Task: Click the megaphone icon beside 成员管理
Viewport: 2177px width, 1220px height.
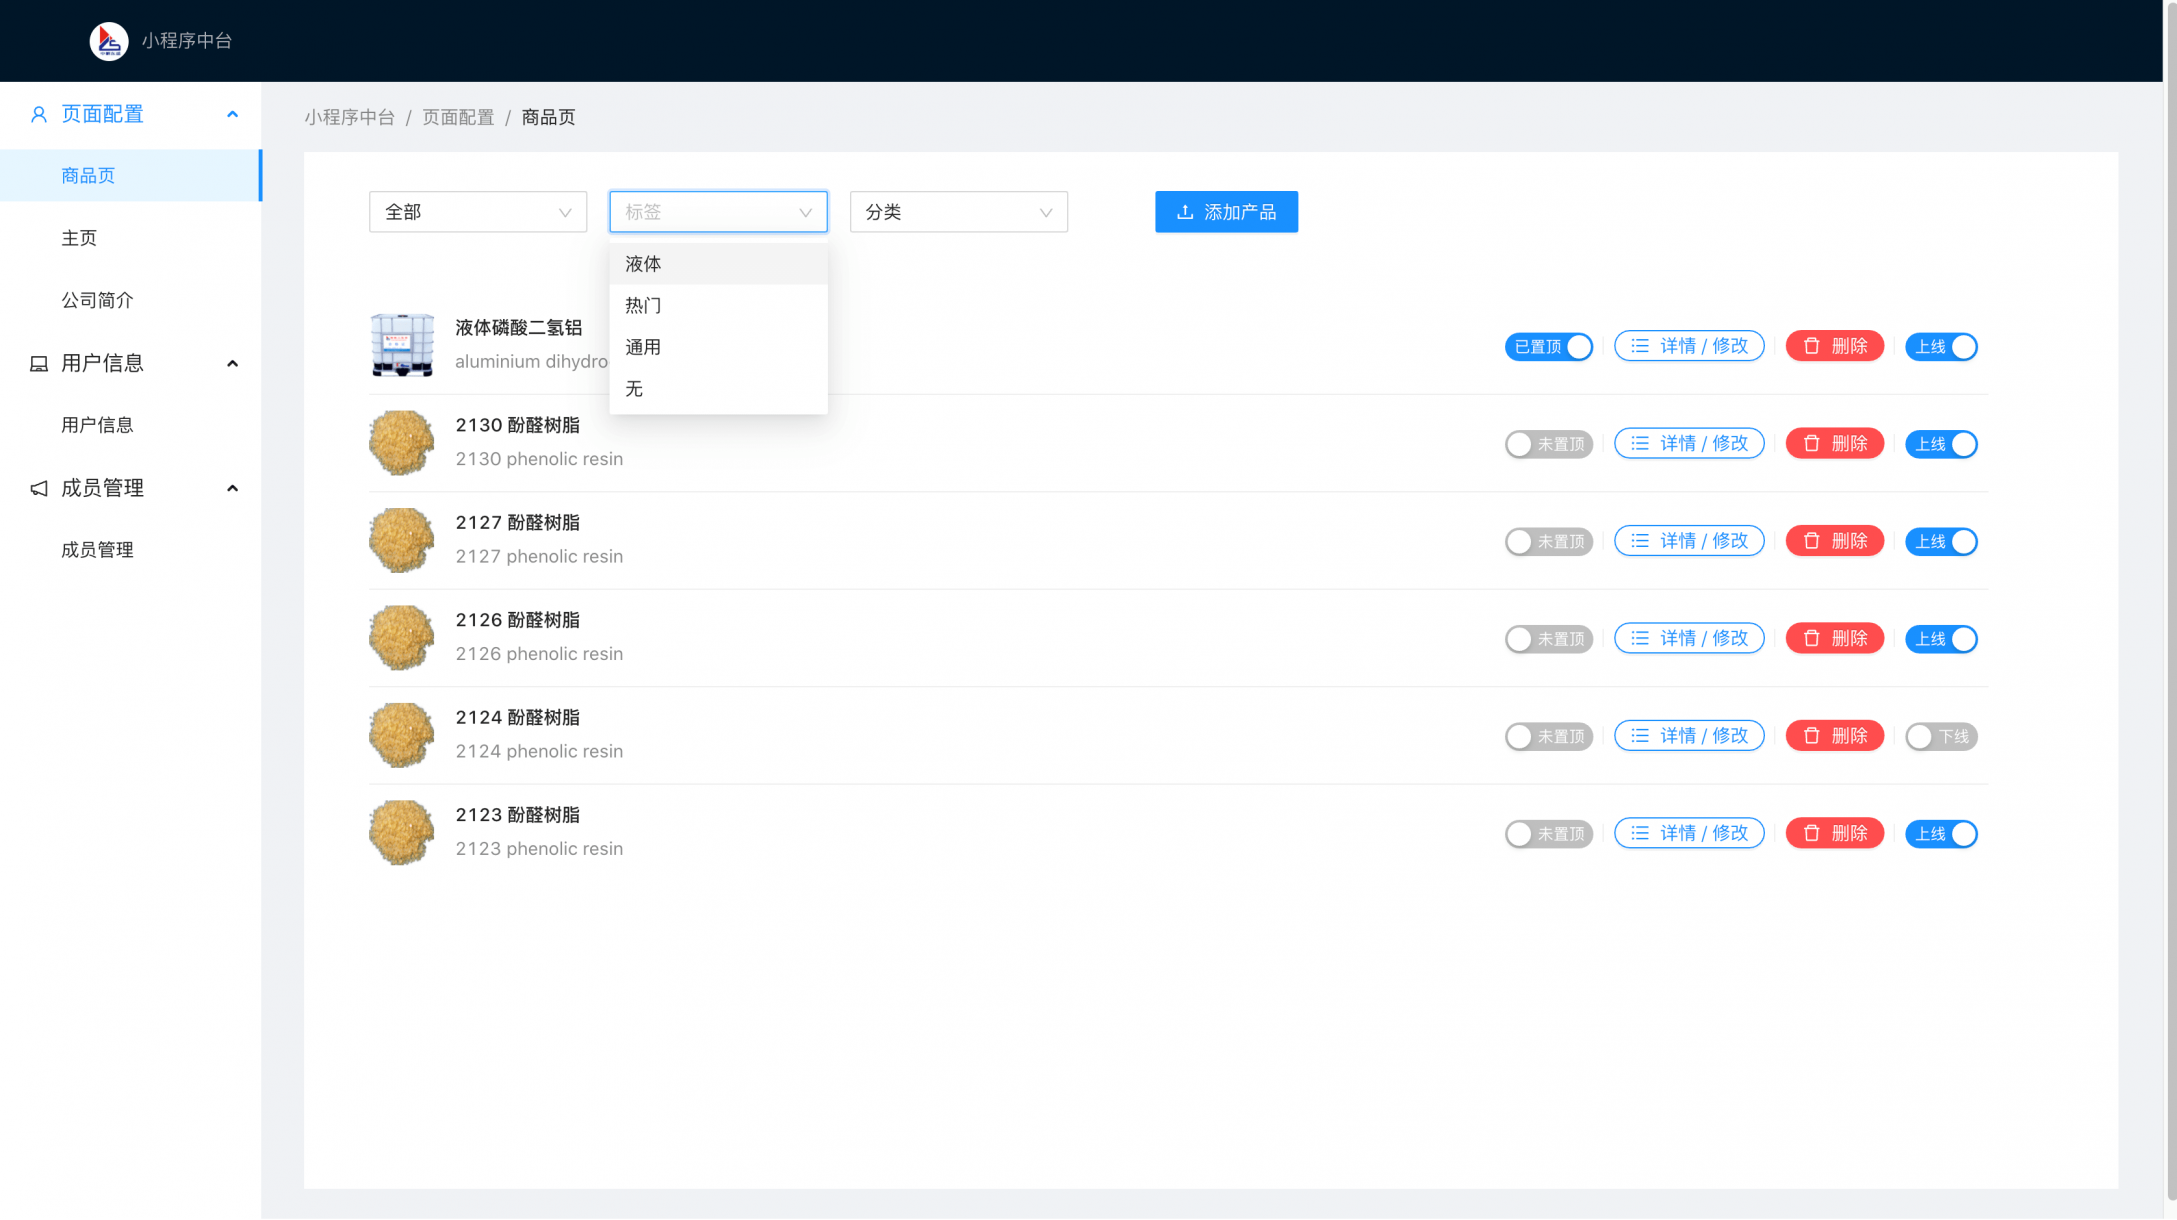Action: pos(39,489)
